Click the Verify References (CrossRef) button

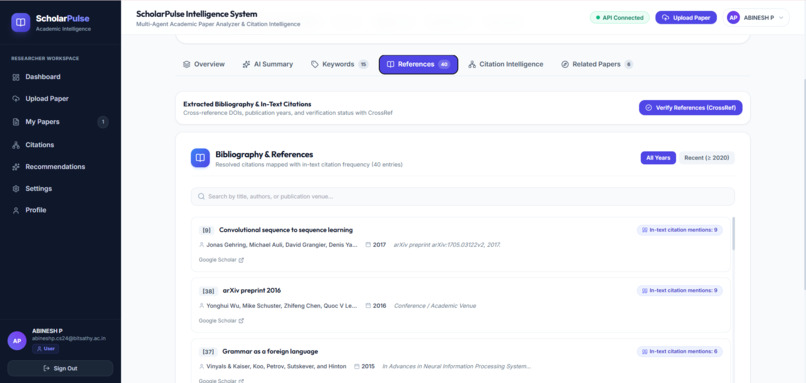690,107
